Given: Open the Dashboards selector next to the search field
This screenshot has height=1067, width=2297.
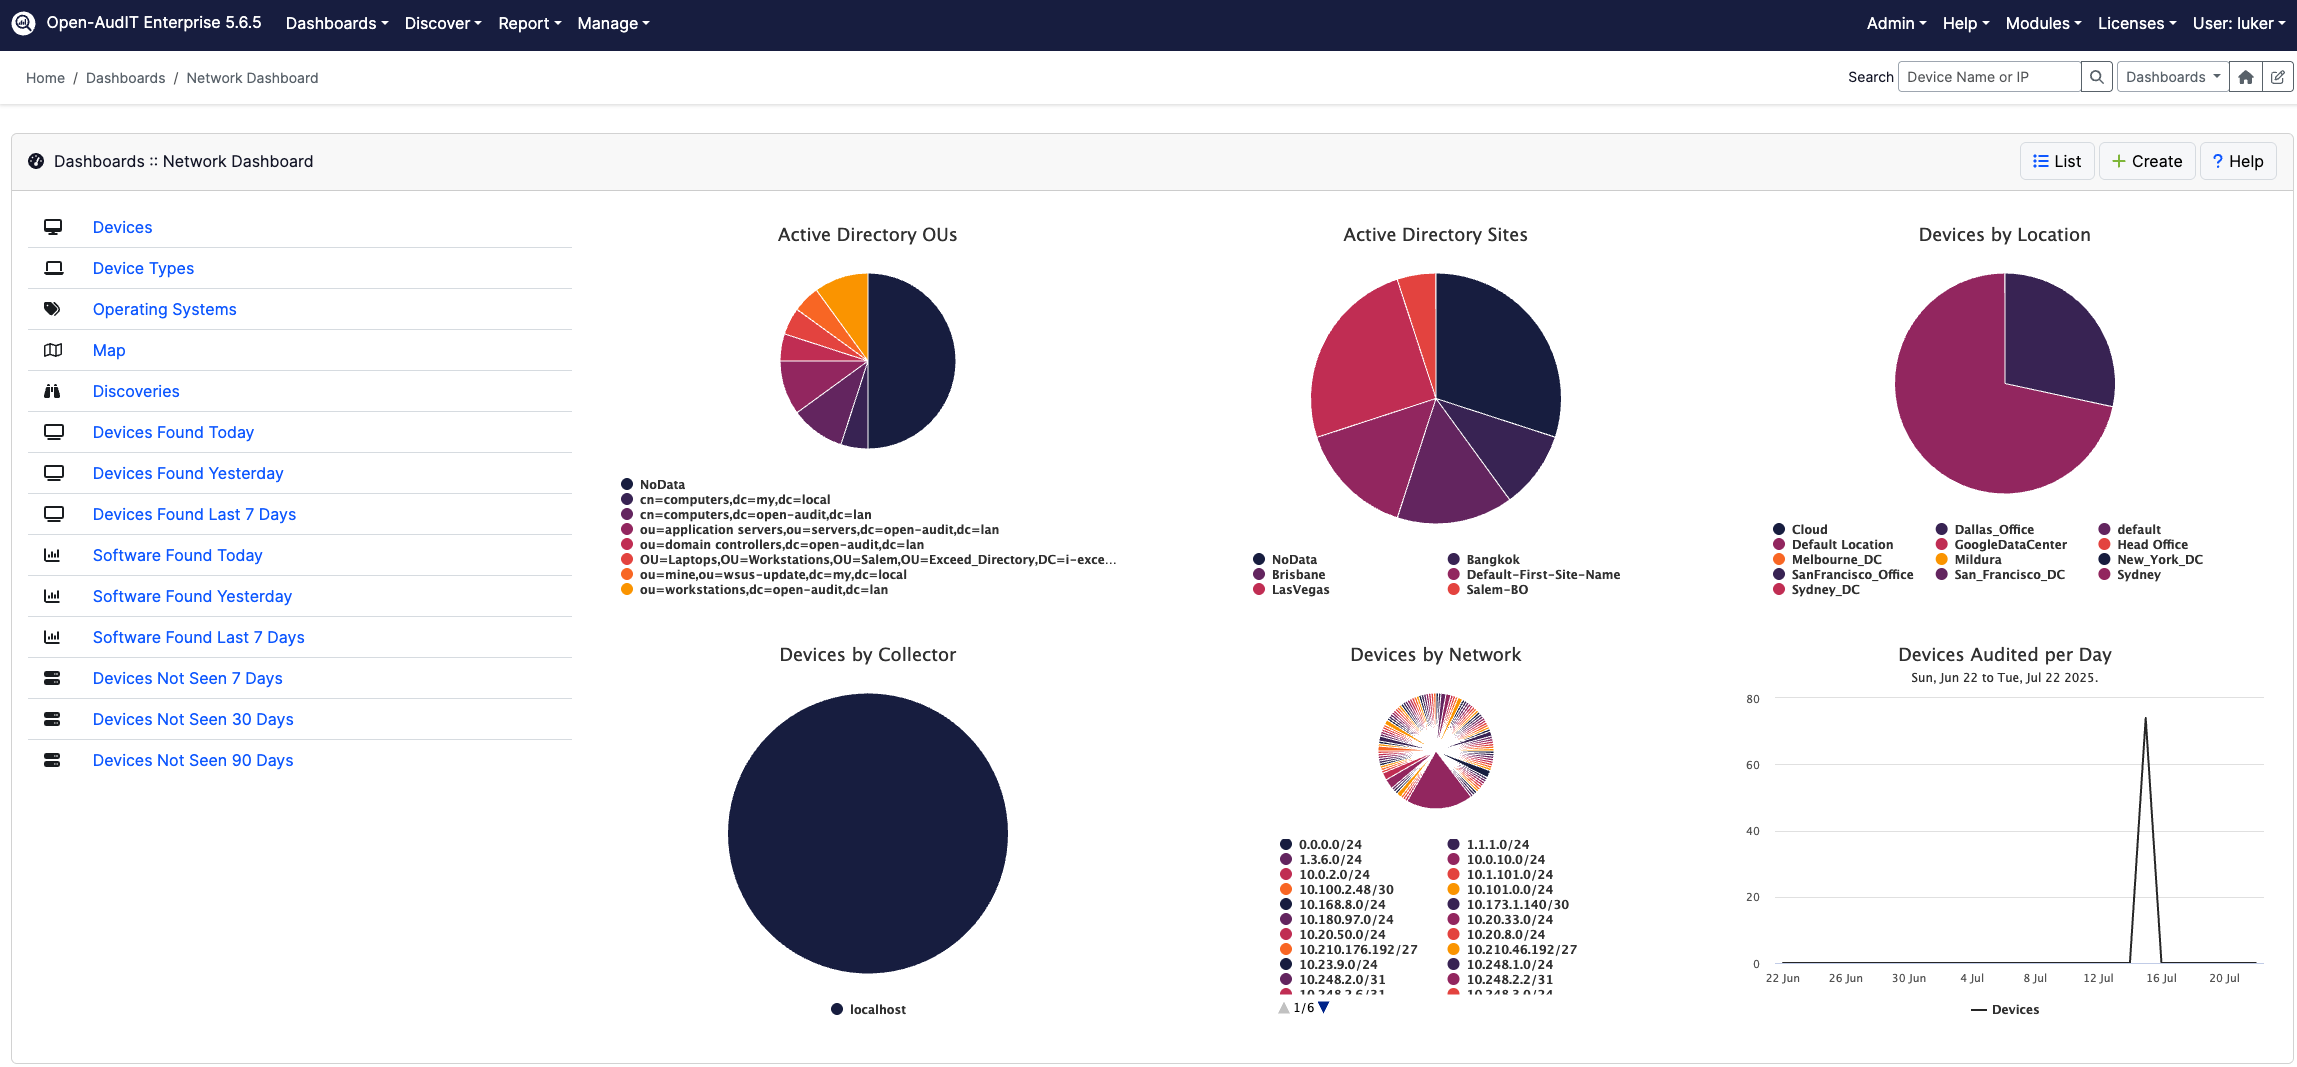Looking at the screenshot, I should pos(2171,76).
